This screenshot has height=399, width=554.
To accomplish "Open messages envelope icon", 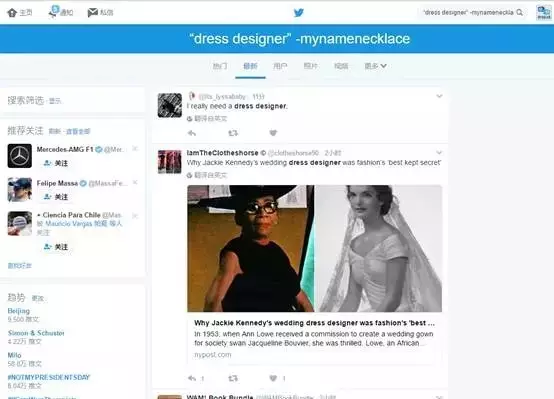I will (x=93, y=13).
